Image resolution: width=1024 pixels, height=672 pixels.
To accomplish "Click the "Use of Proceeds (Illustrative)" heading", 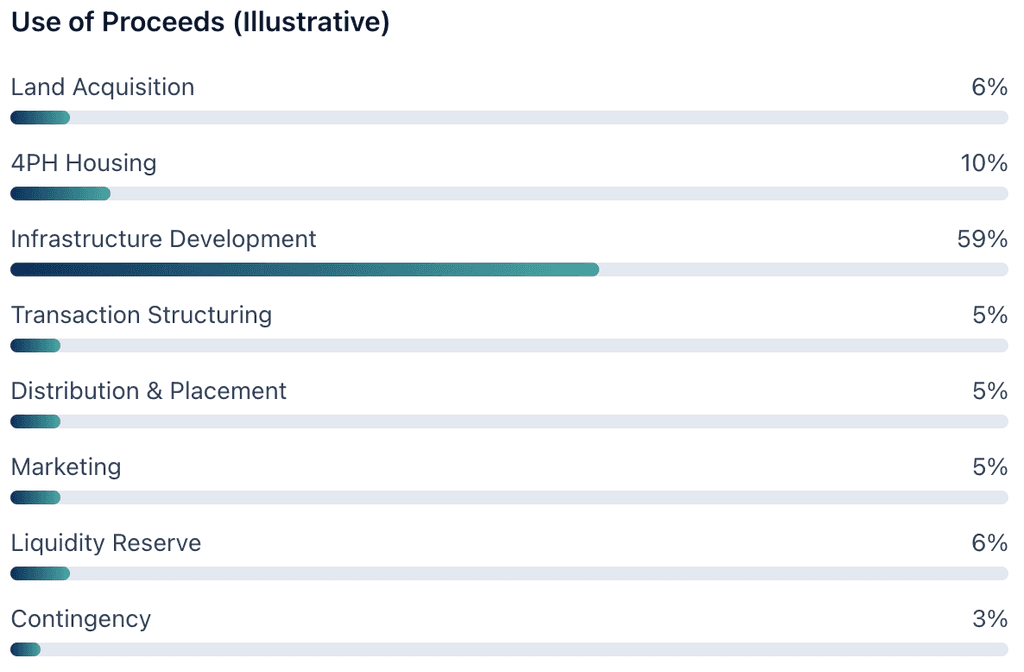I will (200, 23).
